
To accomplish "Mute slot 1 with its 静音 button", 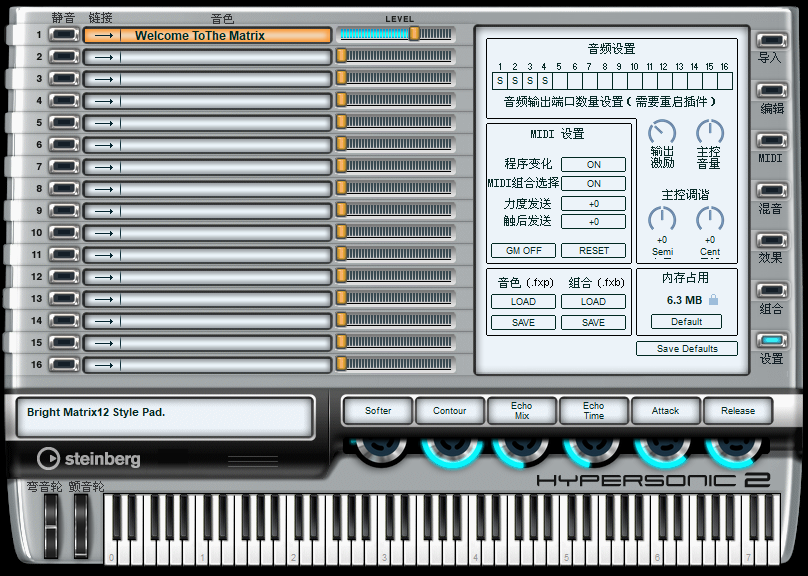I will 64,35.
